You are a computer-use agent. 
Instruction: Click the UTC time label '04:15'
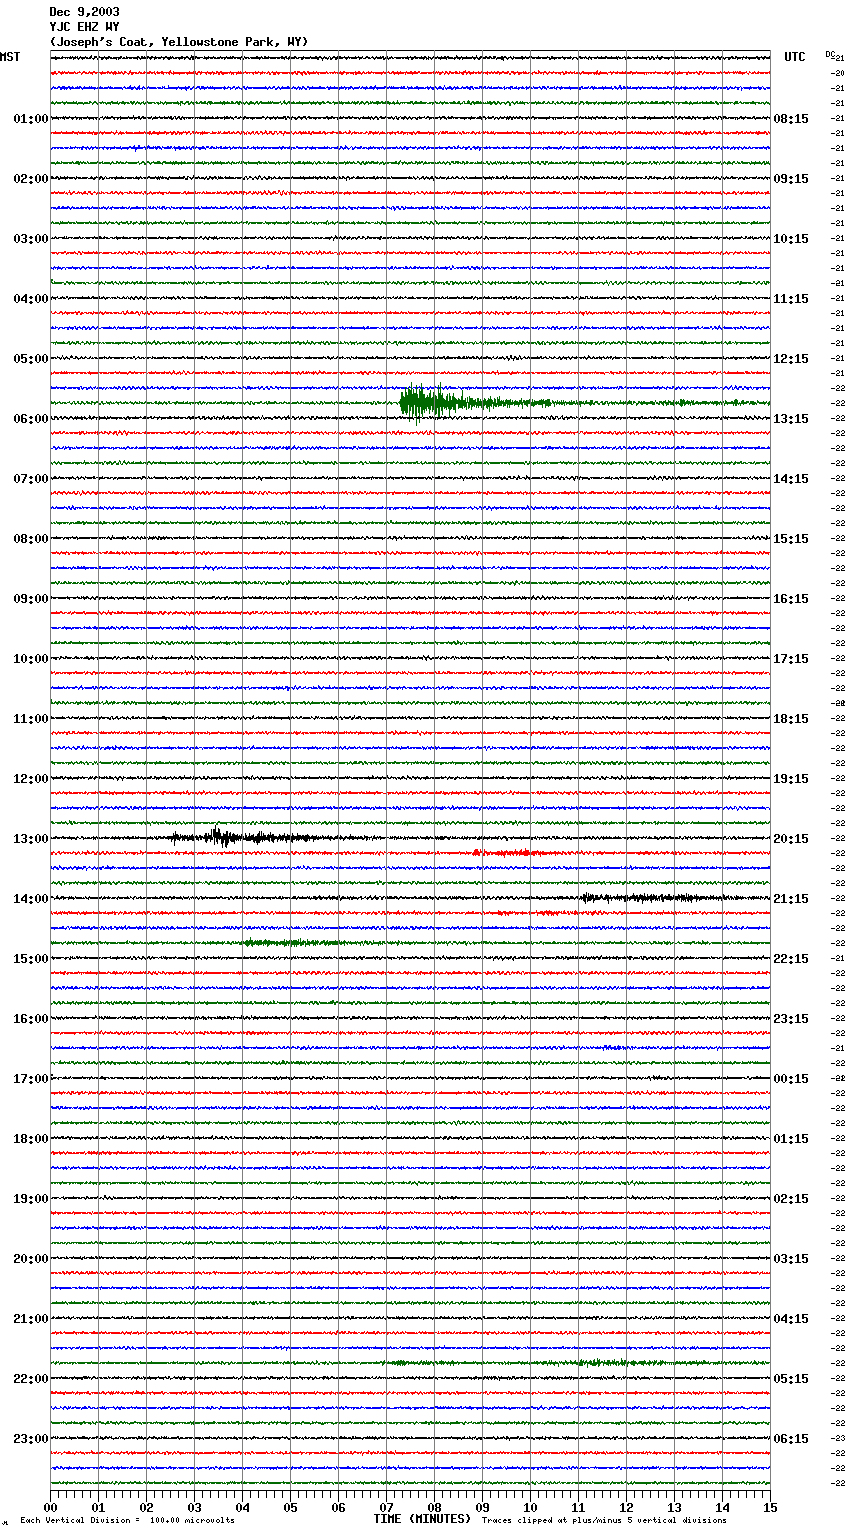pyautogui.click(x=791, y=1319)
